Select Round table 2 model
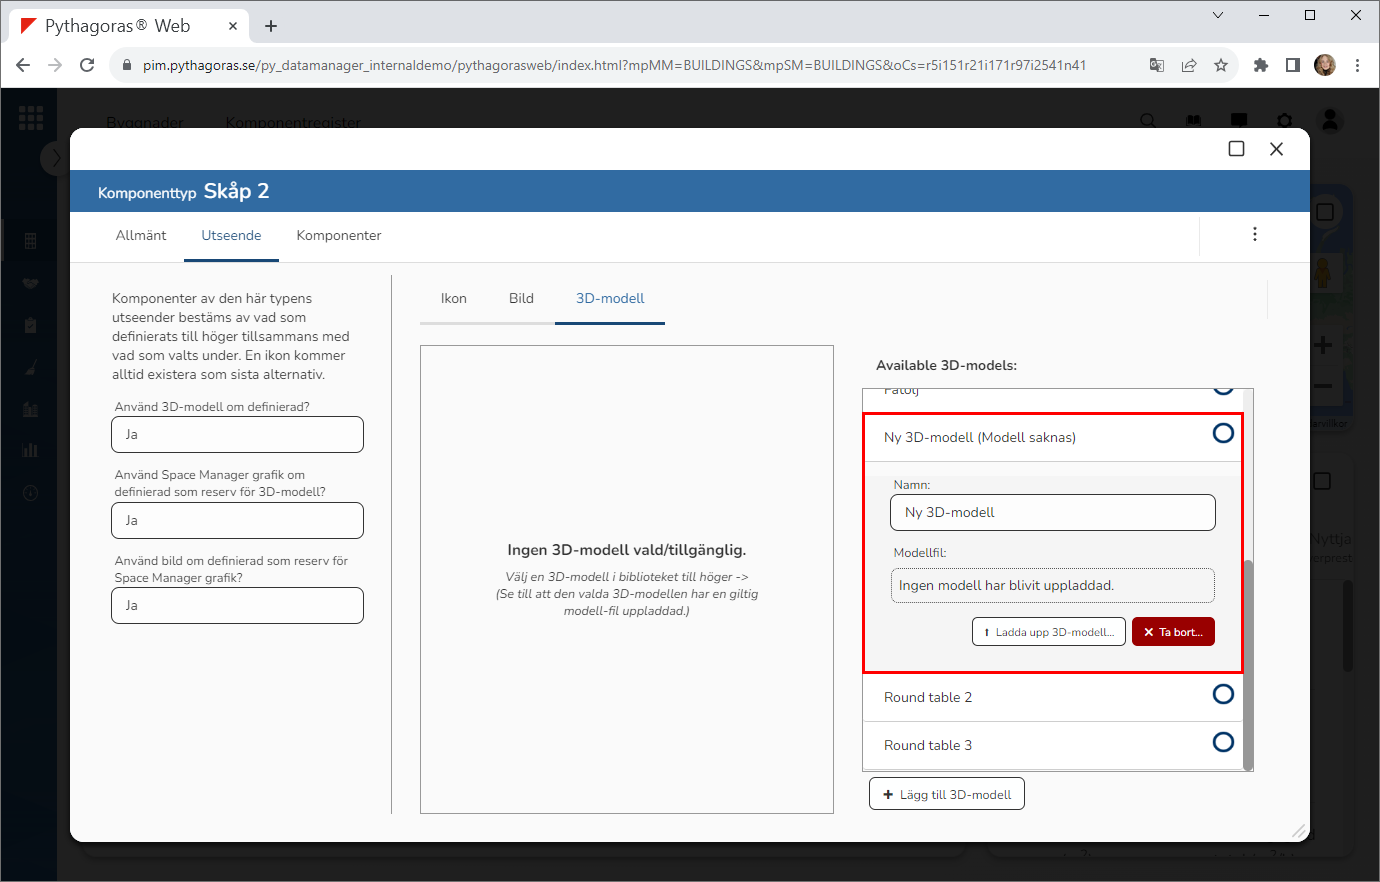 tap(1222, 694)
